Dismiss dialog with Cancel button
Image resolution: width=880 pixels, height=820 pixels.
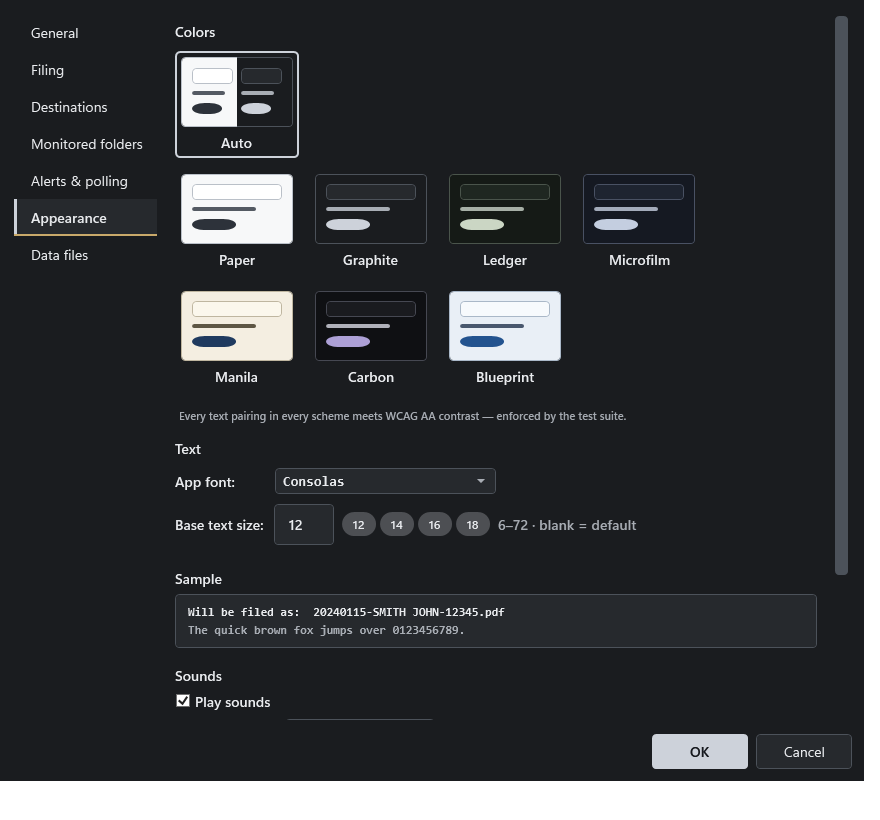tap(804, 752)
